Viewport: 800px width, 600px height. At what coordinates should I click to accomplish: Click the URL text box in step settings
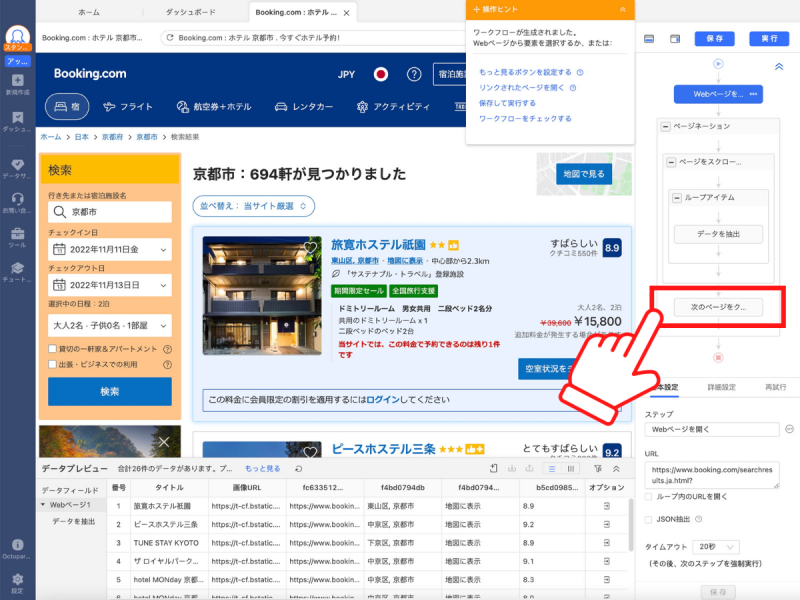(x=712, y=475)
